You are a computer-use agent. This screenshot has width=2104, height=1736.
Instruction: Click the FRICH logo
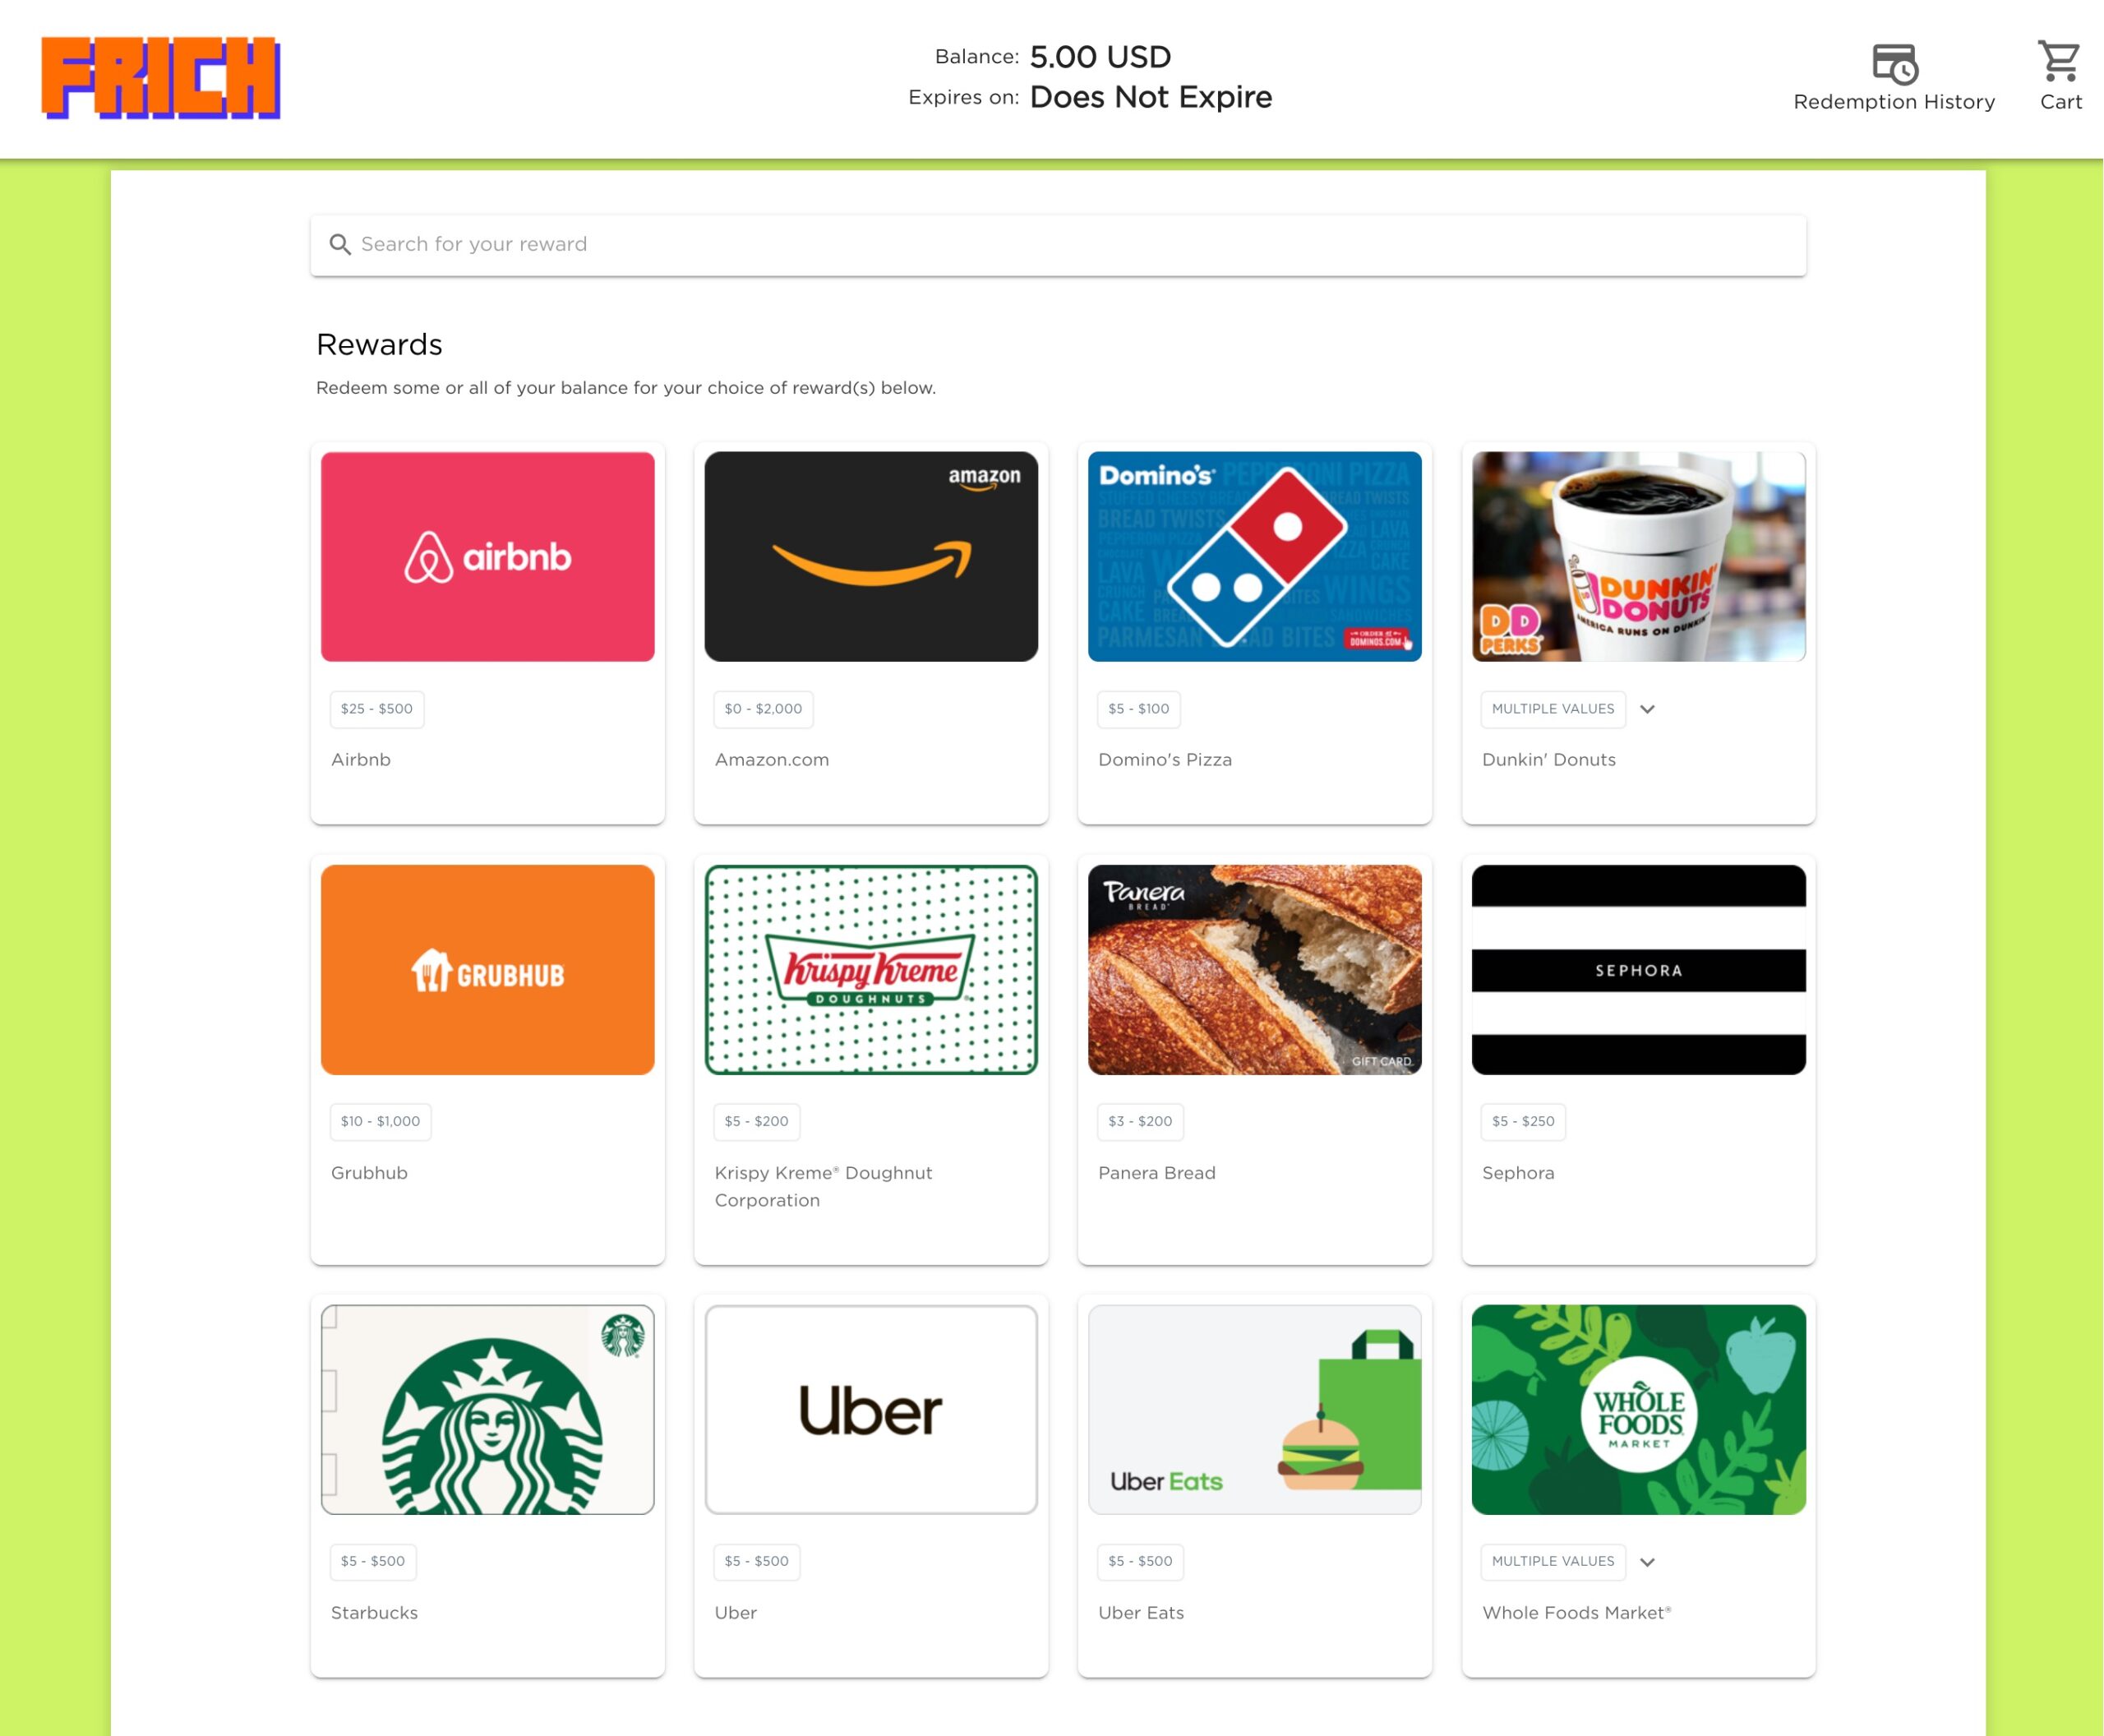tap(161, 78)
